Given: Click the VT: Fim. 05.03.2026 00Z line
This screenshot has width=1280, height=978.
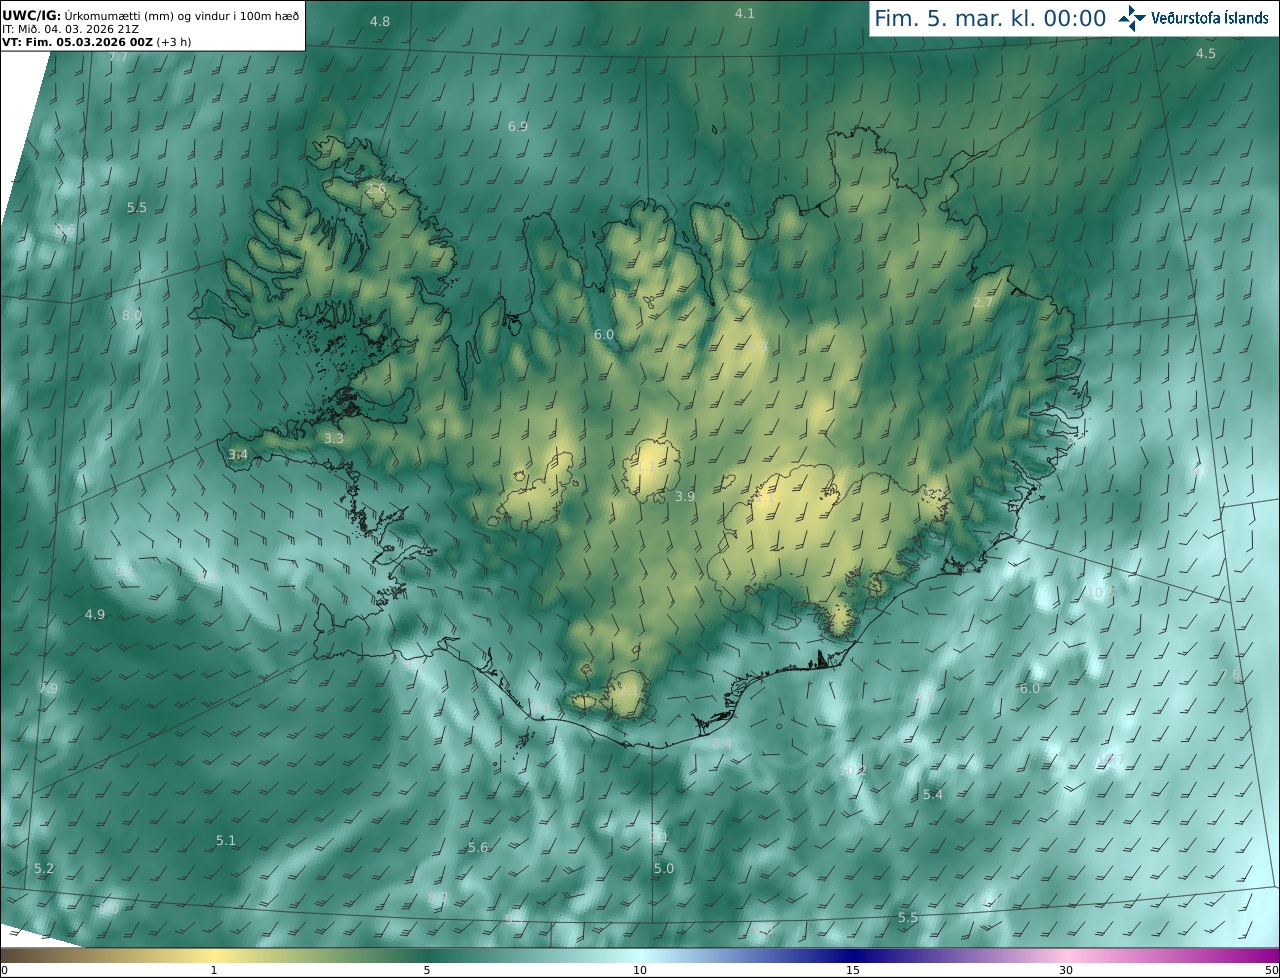Looking at the screenshot, I should (95, 42).
